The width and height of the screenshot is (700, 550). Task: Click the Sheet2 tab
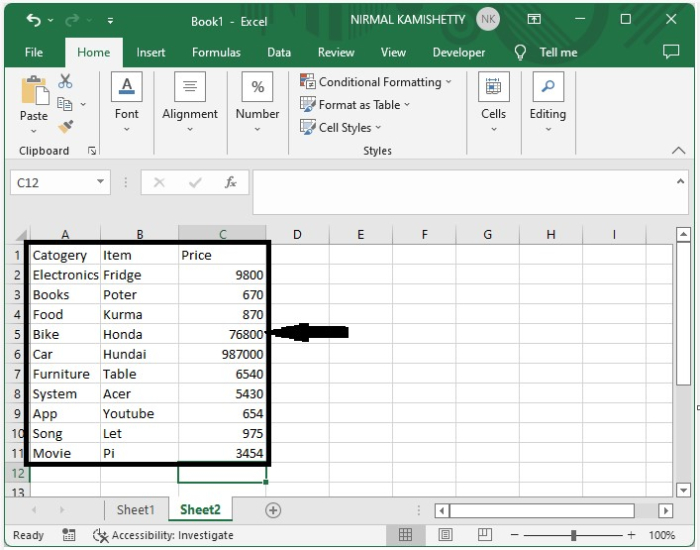point(200,510)
